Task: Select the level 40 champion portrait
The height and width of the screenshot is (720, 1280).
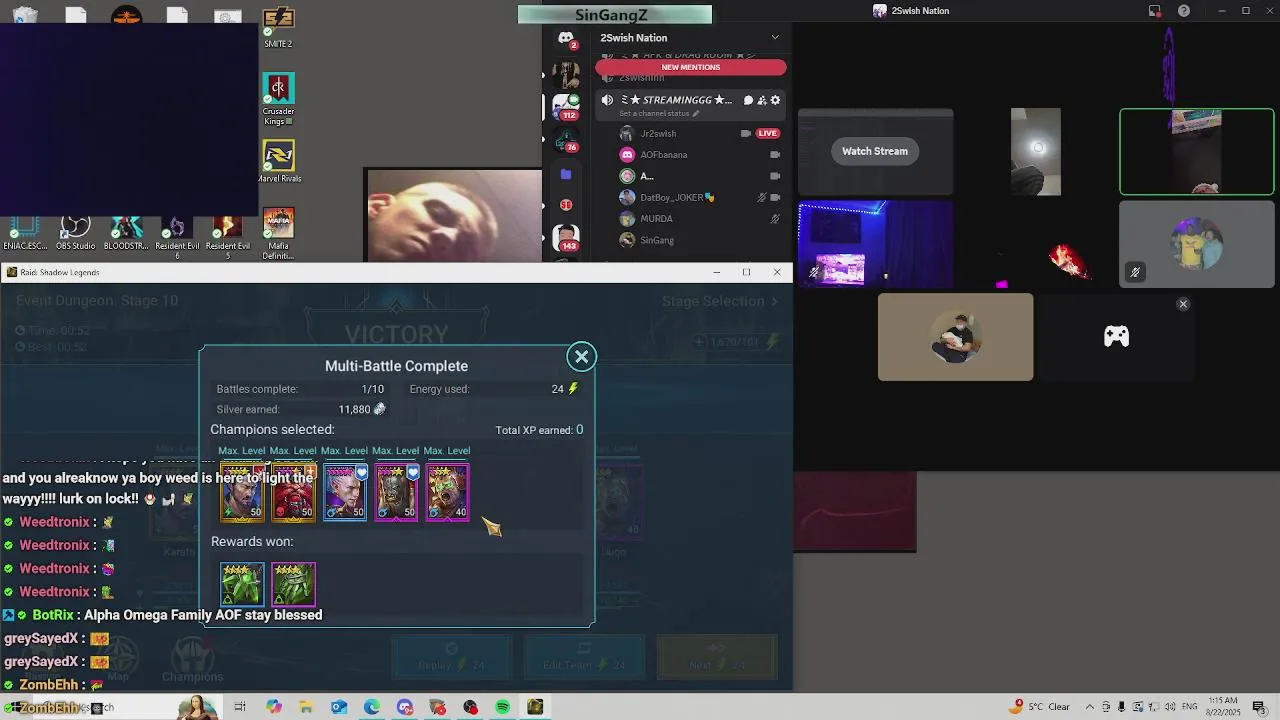Action: click(x=447, y=492)
